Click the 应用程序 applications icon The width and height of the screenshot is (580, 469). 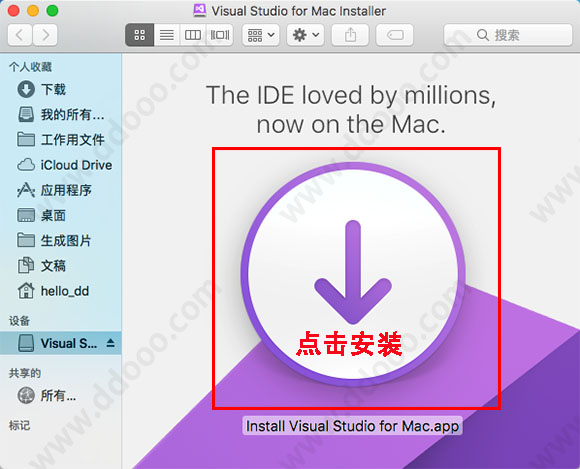pyautogui.click(x=26, y=190)
